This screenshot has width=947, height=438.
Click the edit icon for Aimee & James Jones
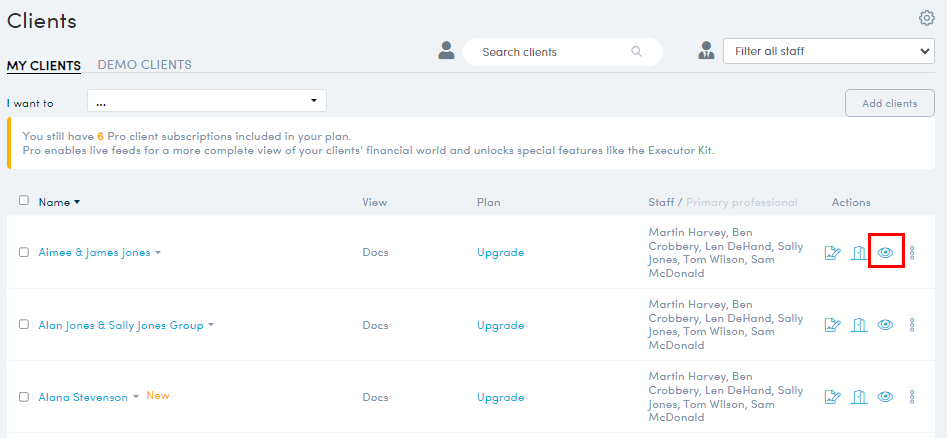pyautogui.click(x=833, y=253)
